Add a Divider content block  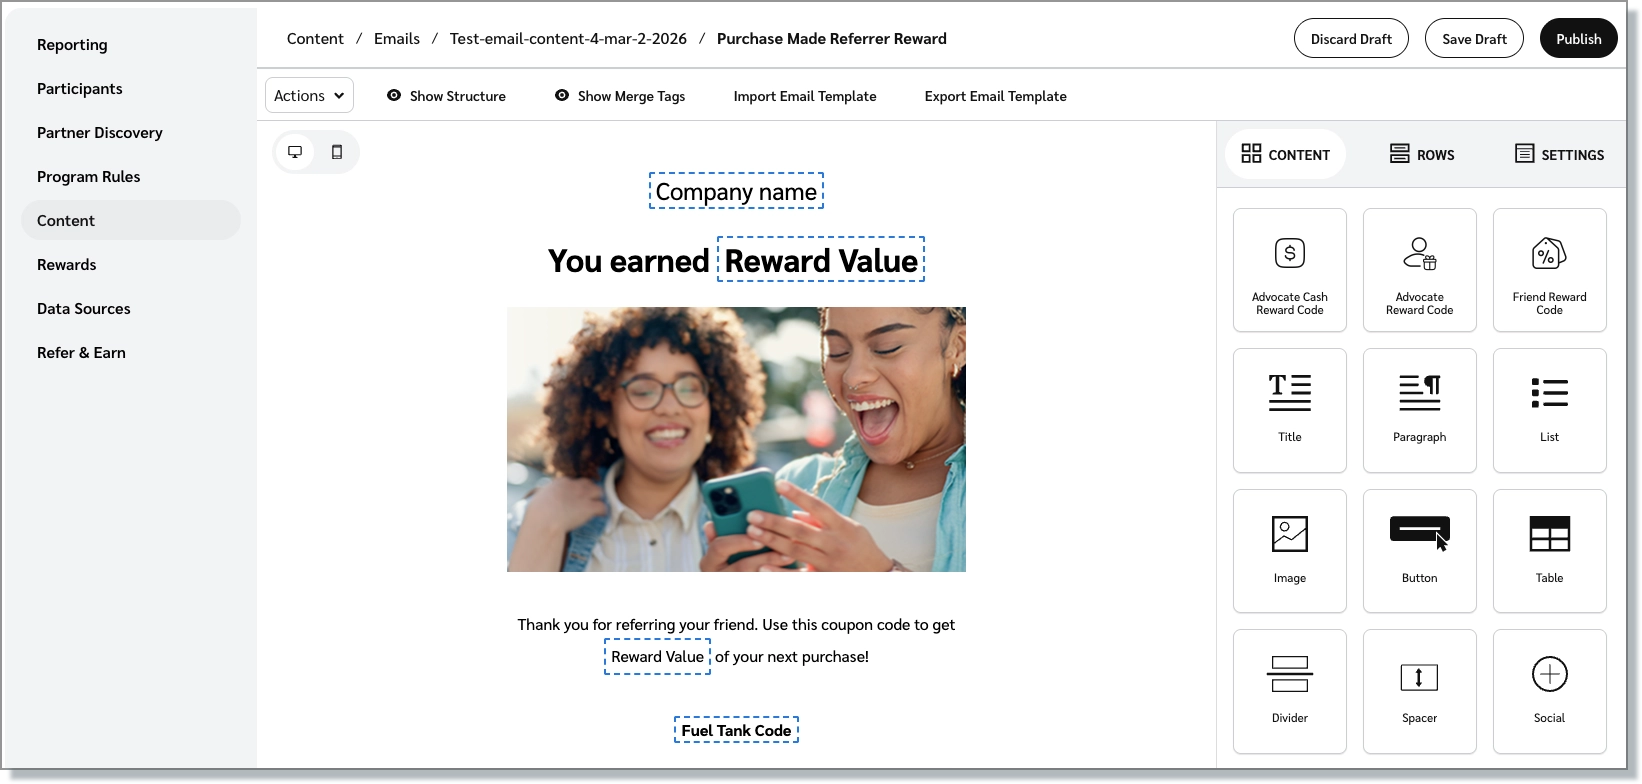(1289, 691)
